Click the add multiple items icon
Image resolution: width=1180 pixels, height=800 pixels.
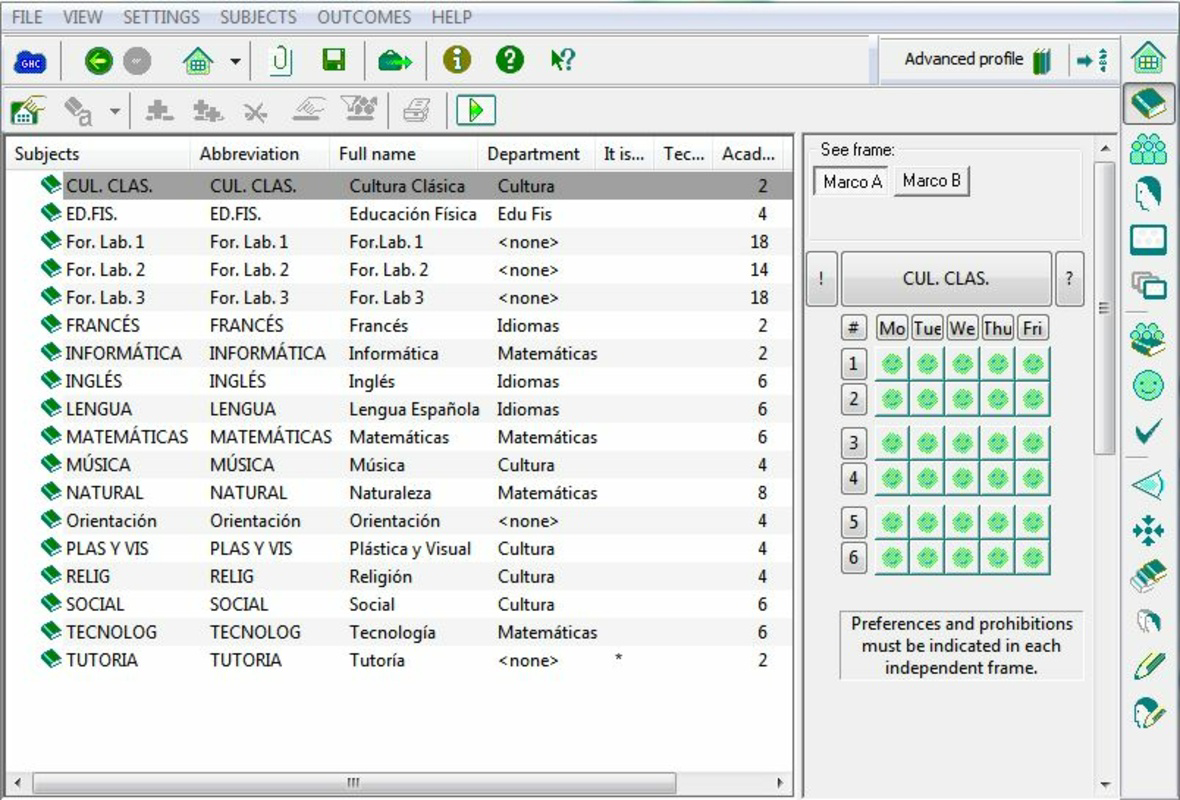[x=207, y=111]
